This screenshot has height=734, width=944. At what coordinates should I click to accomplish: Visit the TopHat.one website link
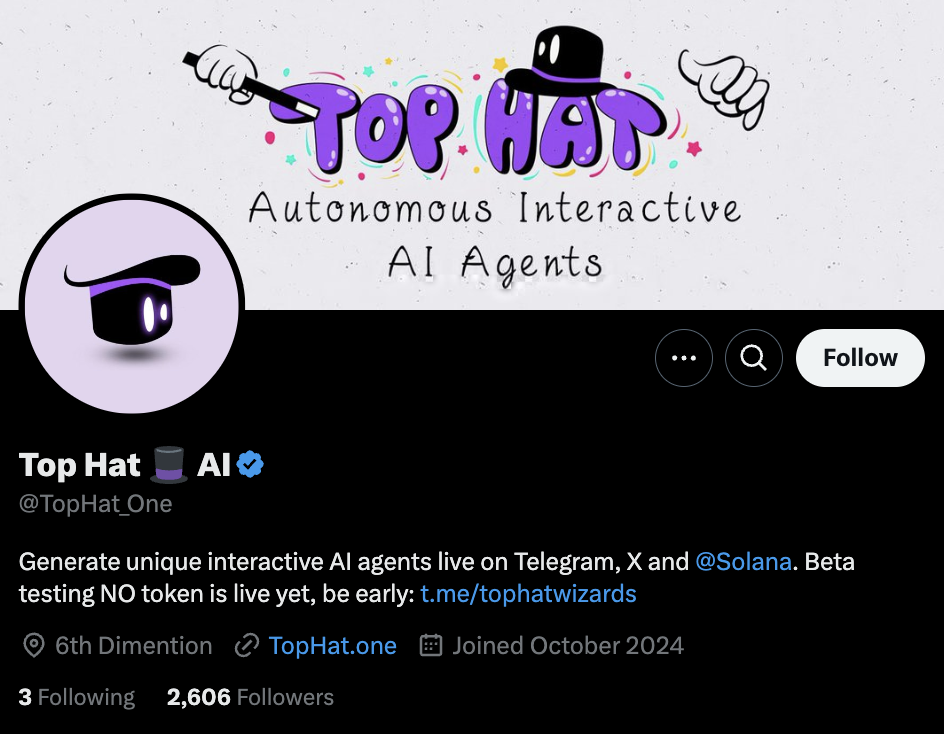(332, 645)
